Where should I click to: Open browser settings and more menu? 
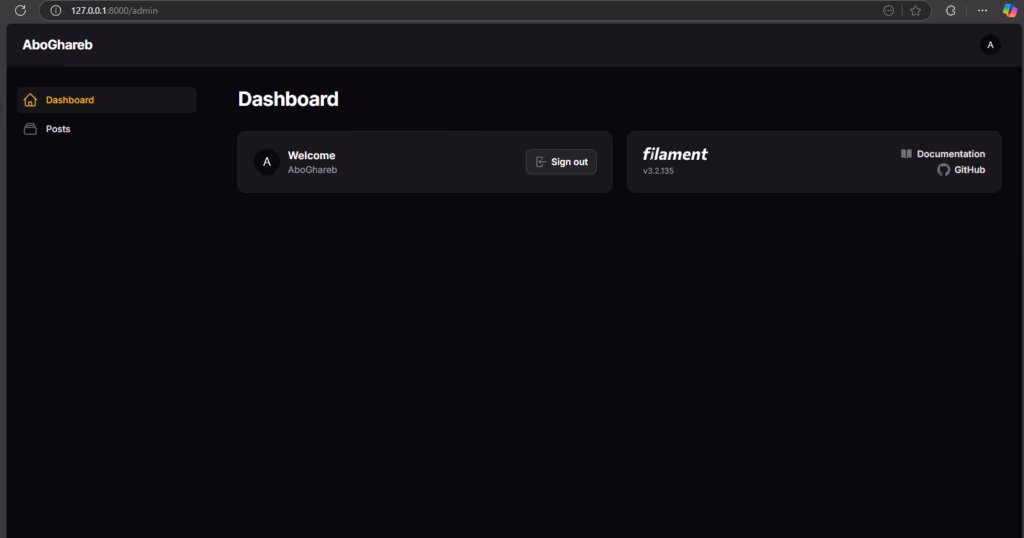pos(982,10)
